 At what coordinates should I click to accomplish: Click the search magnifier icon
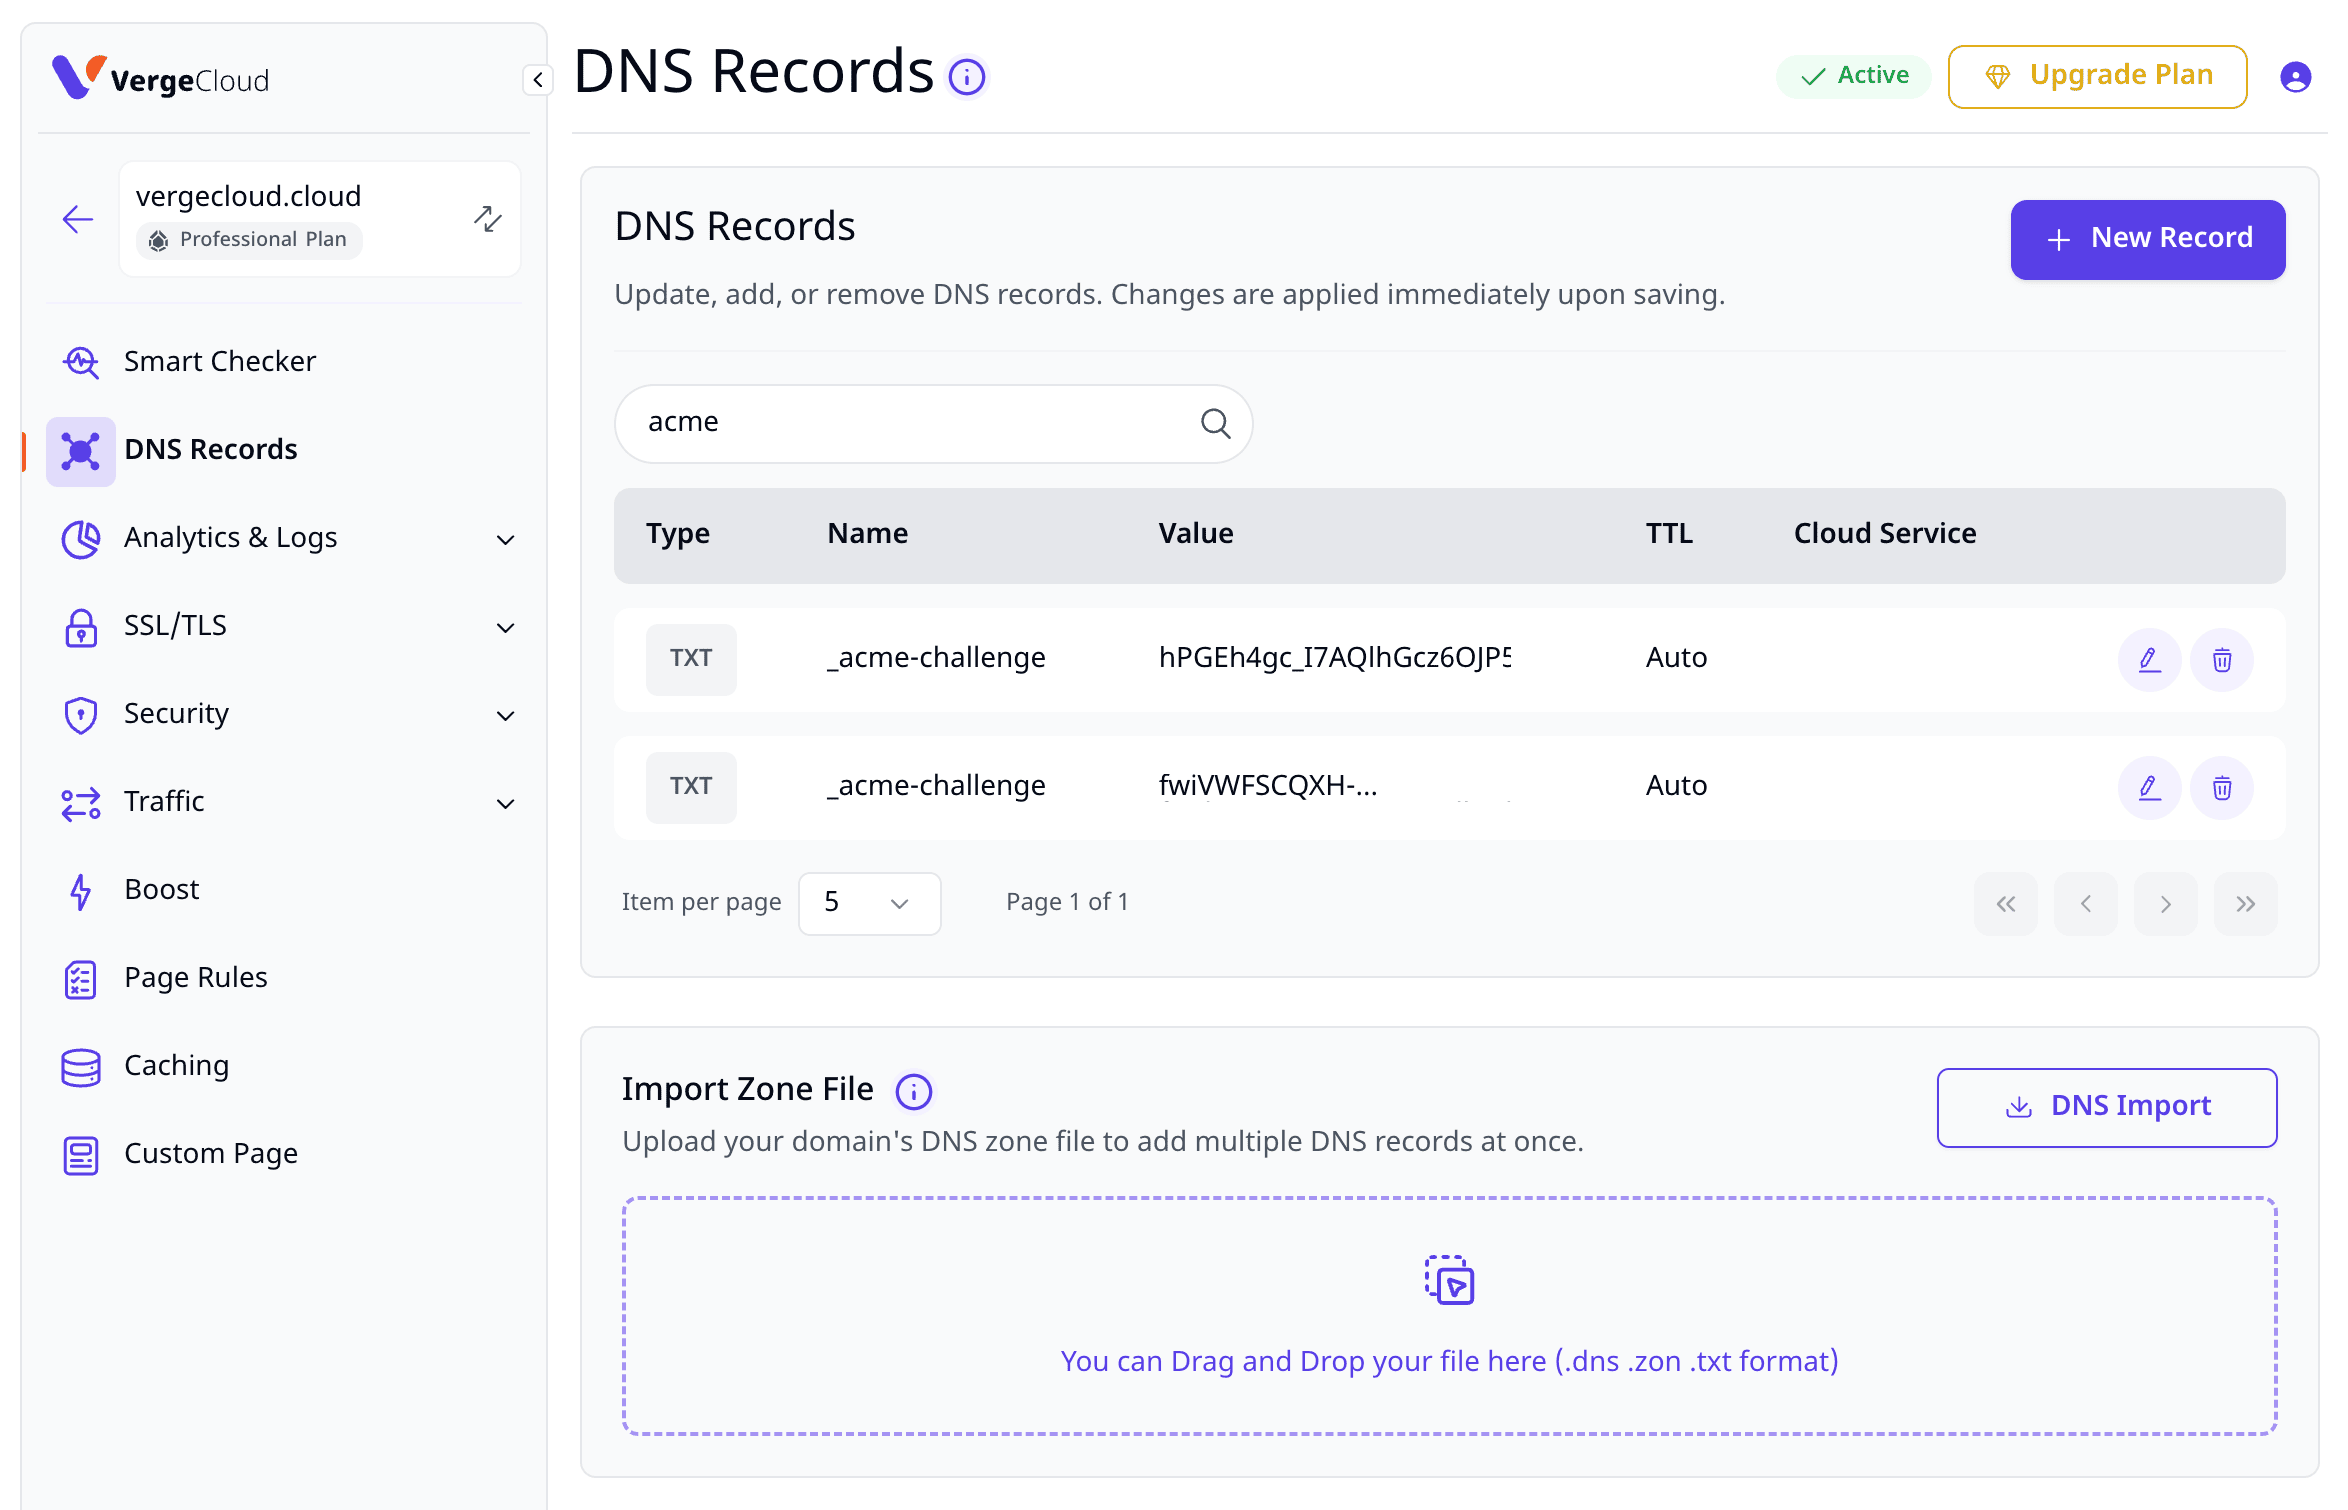pos(1215,424)
